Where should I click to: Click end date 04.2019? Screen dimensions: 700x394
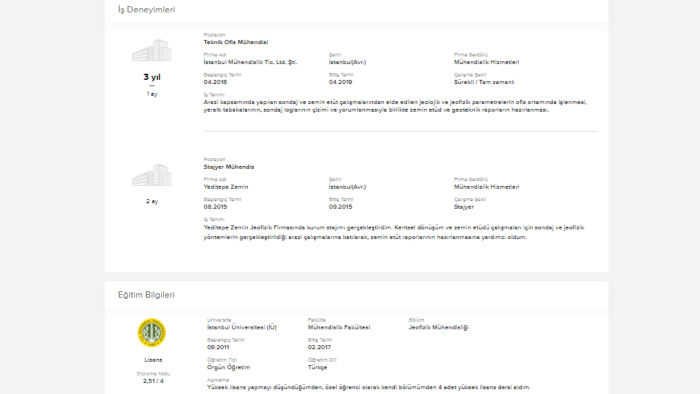pyautogui.click(x=341, y=82)
